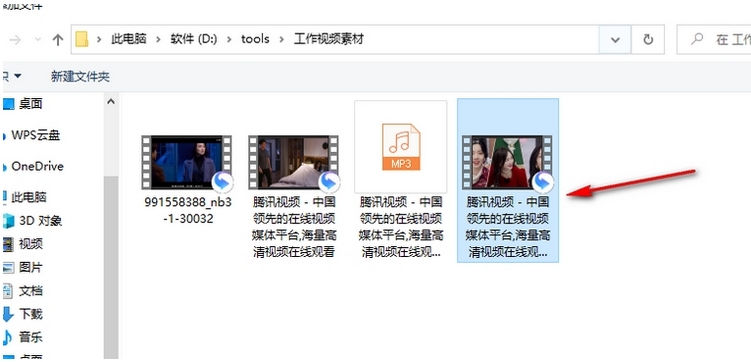
Task: Click player badge on highlighted video thumbnail
Action: (x=543, y=182)
